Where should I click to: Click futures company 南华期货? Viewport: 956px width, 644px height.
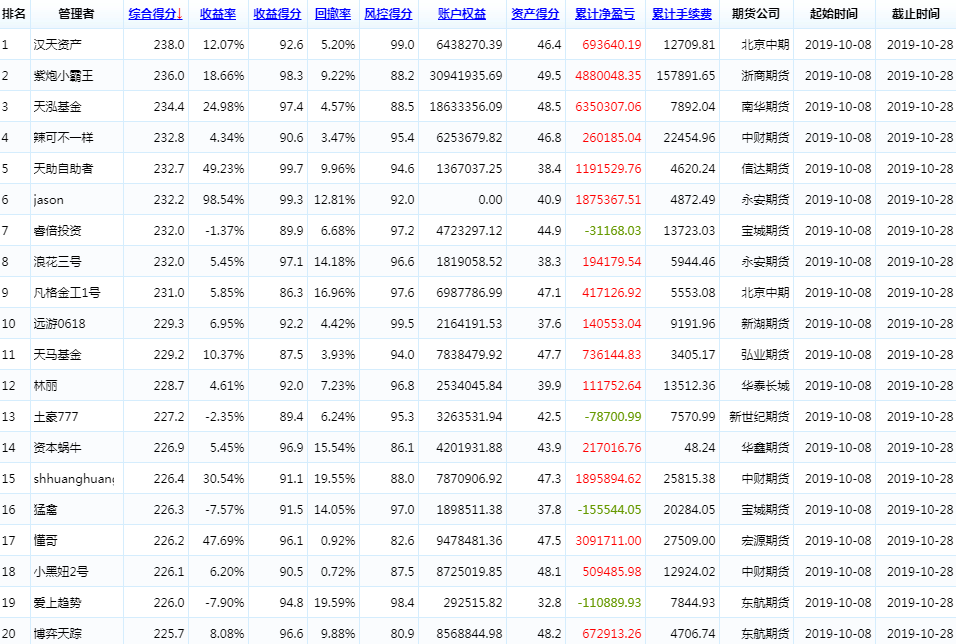pyautogui.click(x=765, y=107)
